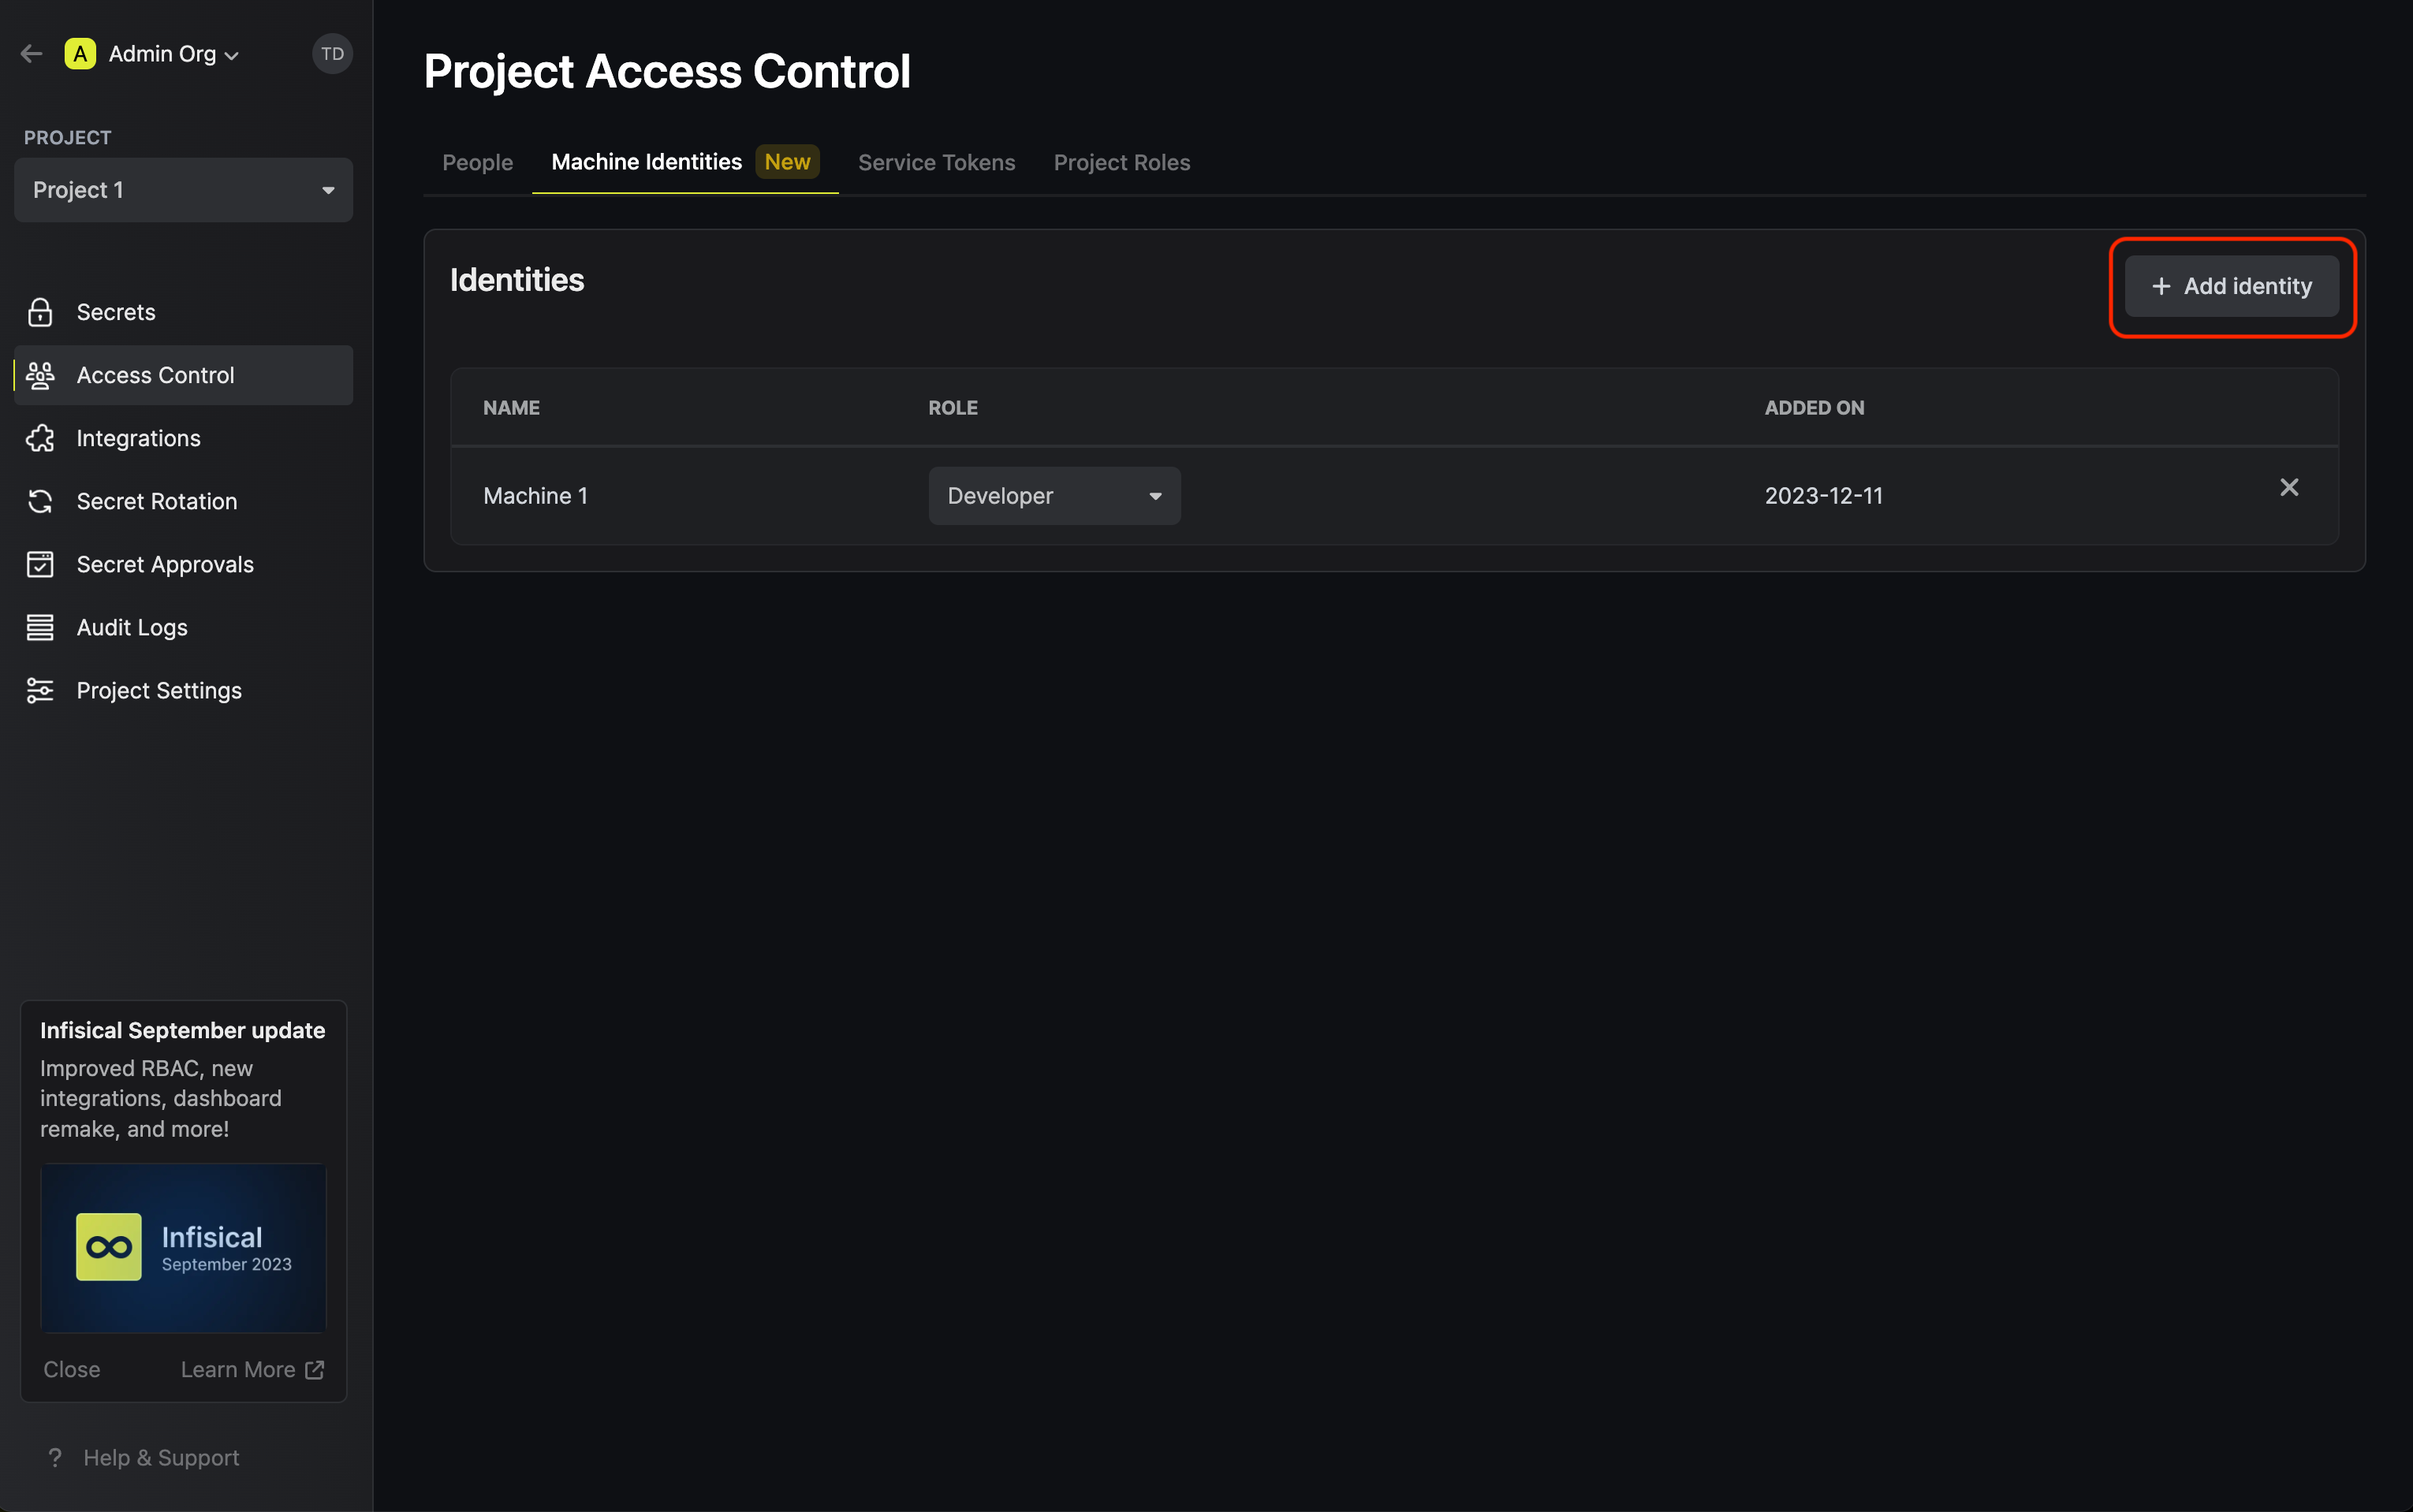Click the back arrow icon

31,54
